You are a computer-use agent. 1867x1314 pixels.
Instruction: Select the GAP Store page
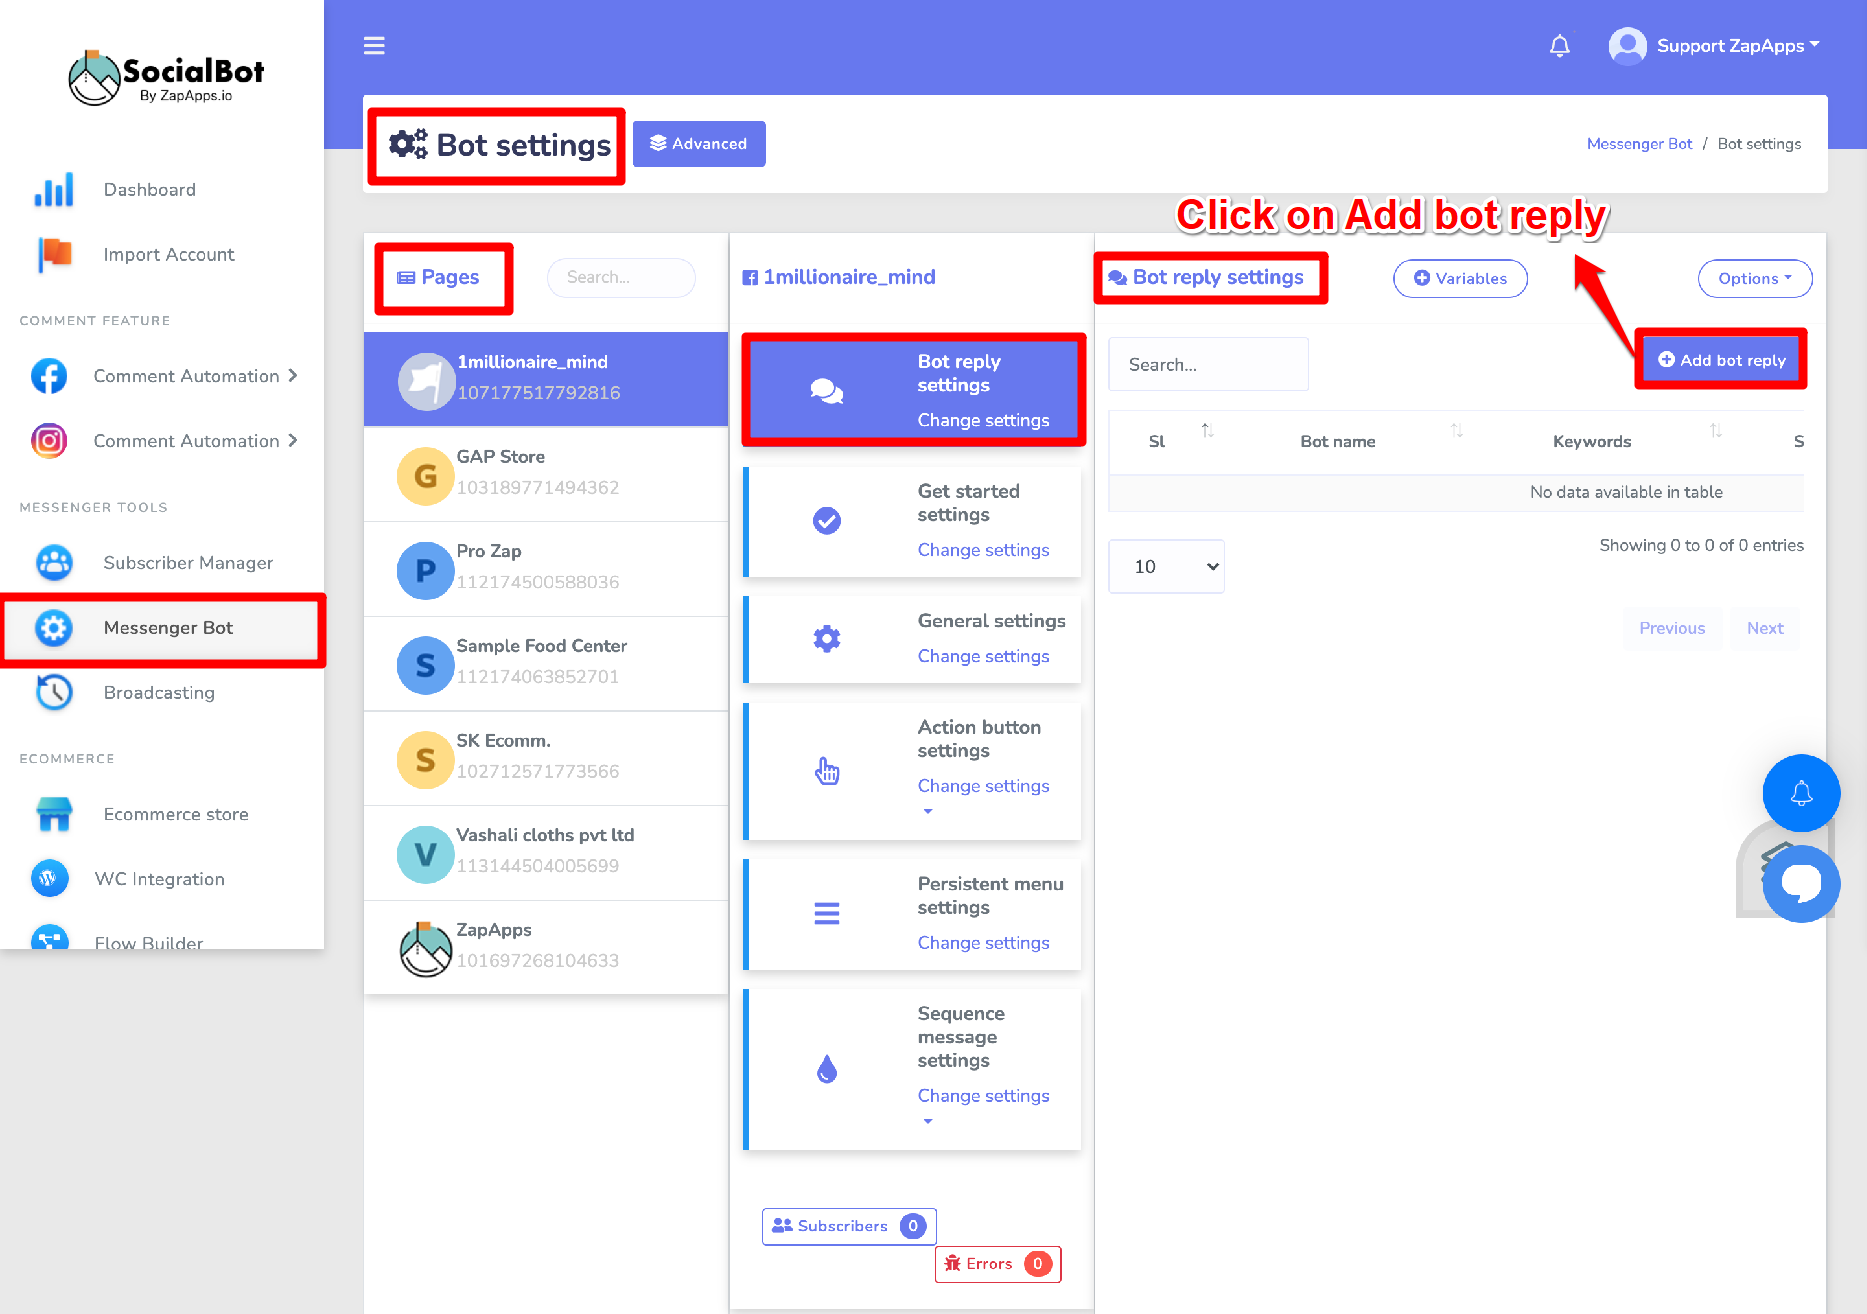click(x=546, y=474)
